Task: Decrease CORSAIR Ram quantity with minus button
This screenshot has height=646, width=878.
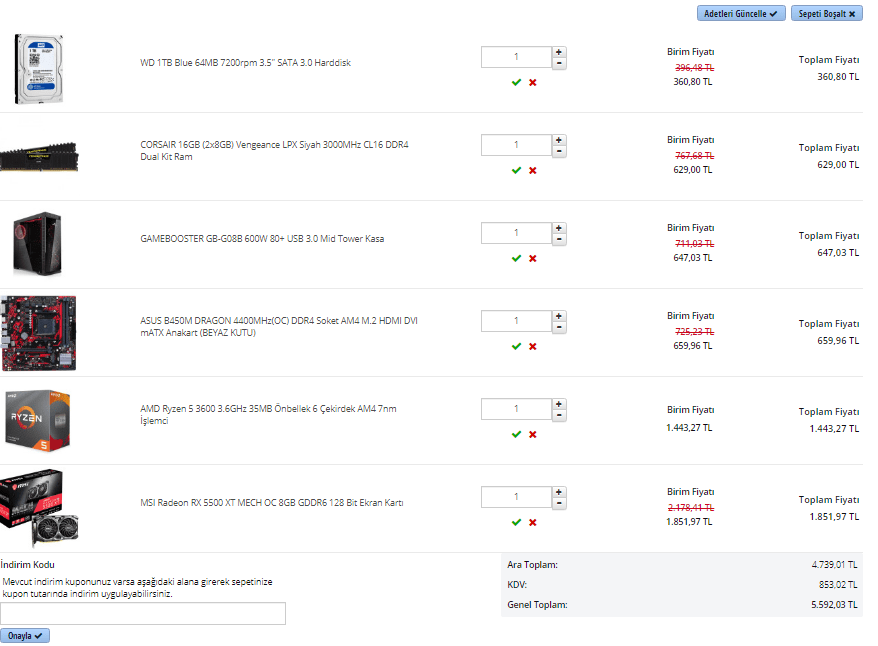Action: tap(559, 152)
